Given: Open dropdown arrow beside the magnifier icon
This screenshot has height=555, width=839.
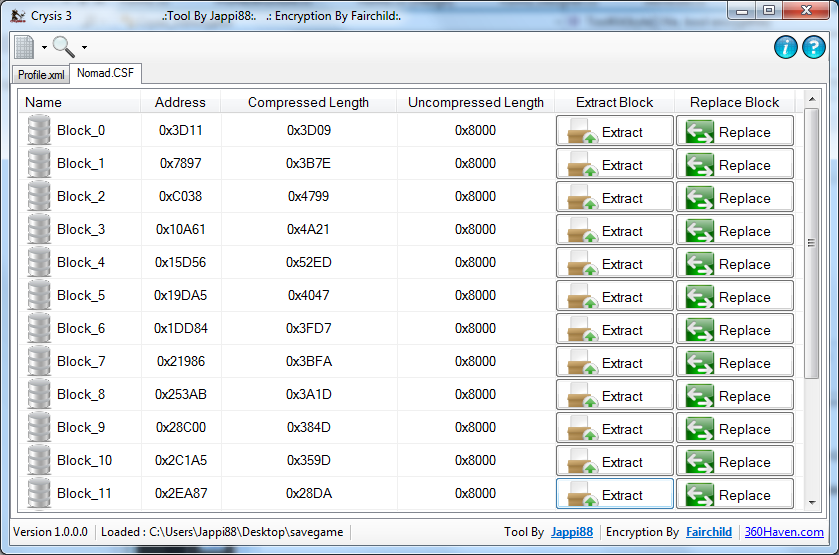Looking at the screenshot, I should point(84,48).
